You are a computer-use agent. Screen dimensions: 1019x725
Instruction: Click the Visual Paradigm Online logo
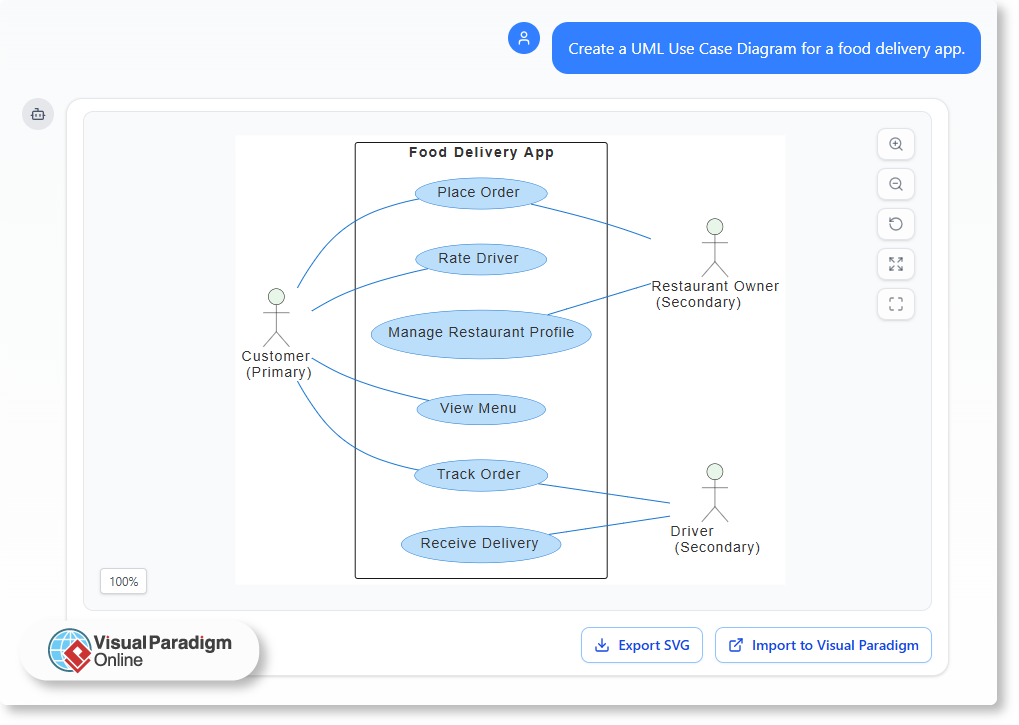[140, 649]
